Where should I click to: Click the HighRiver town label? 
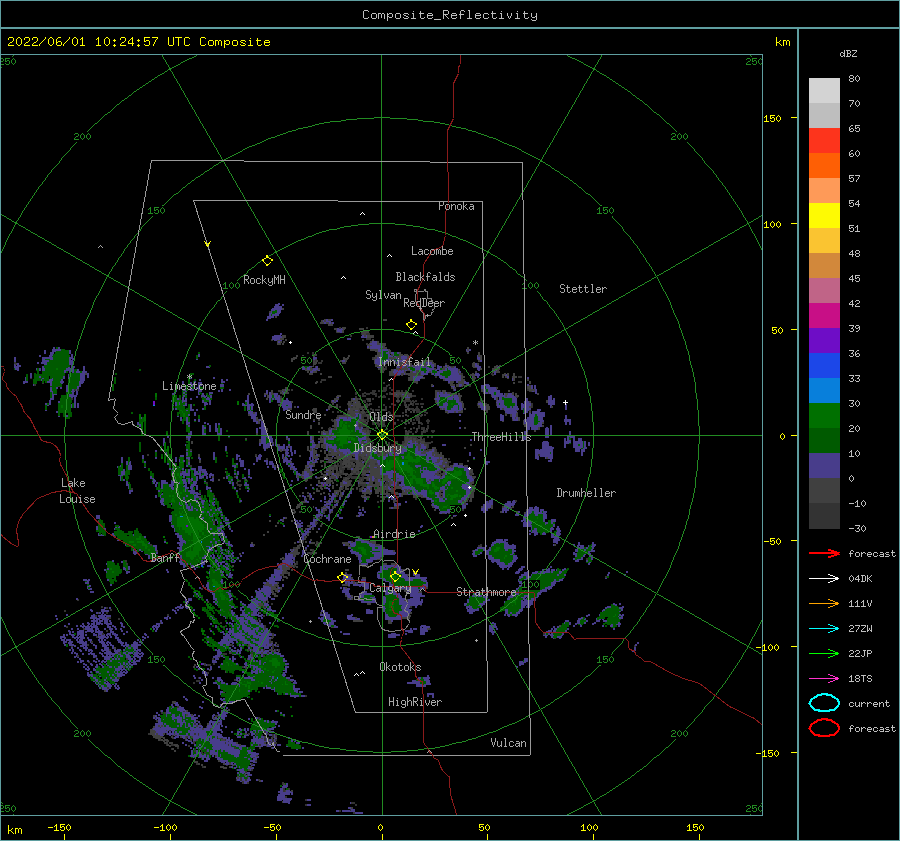click(x=415, y=702)
